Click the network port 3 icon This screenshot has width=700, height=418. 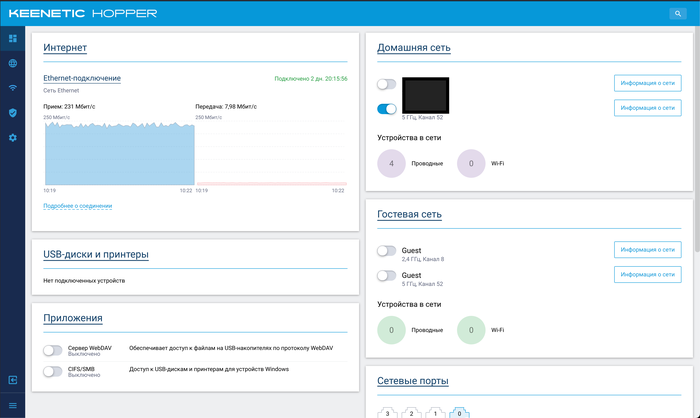[x=387, y=413]
